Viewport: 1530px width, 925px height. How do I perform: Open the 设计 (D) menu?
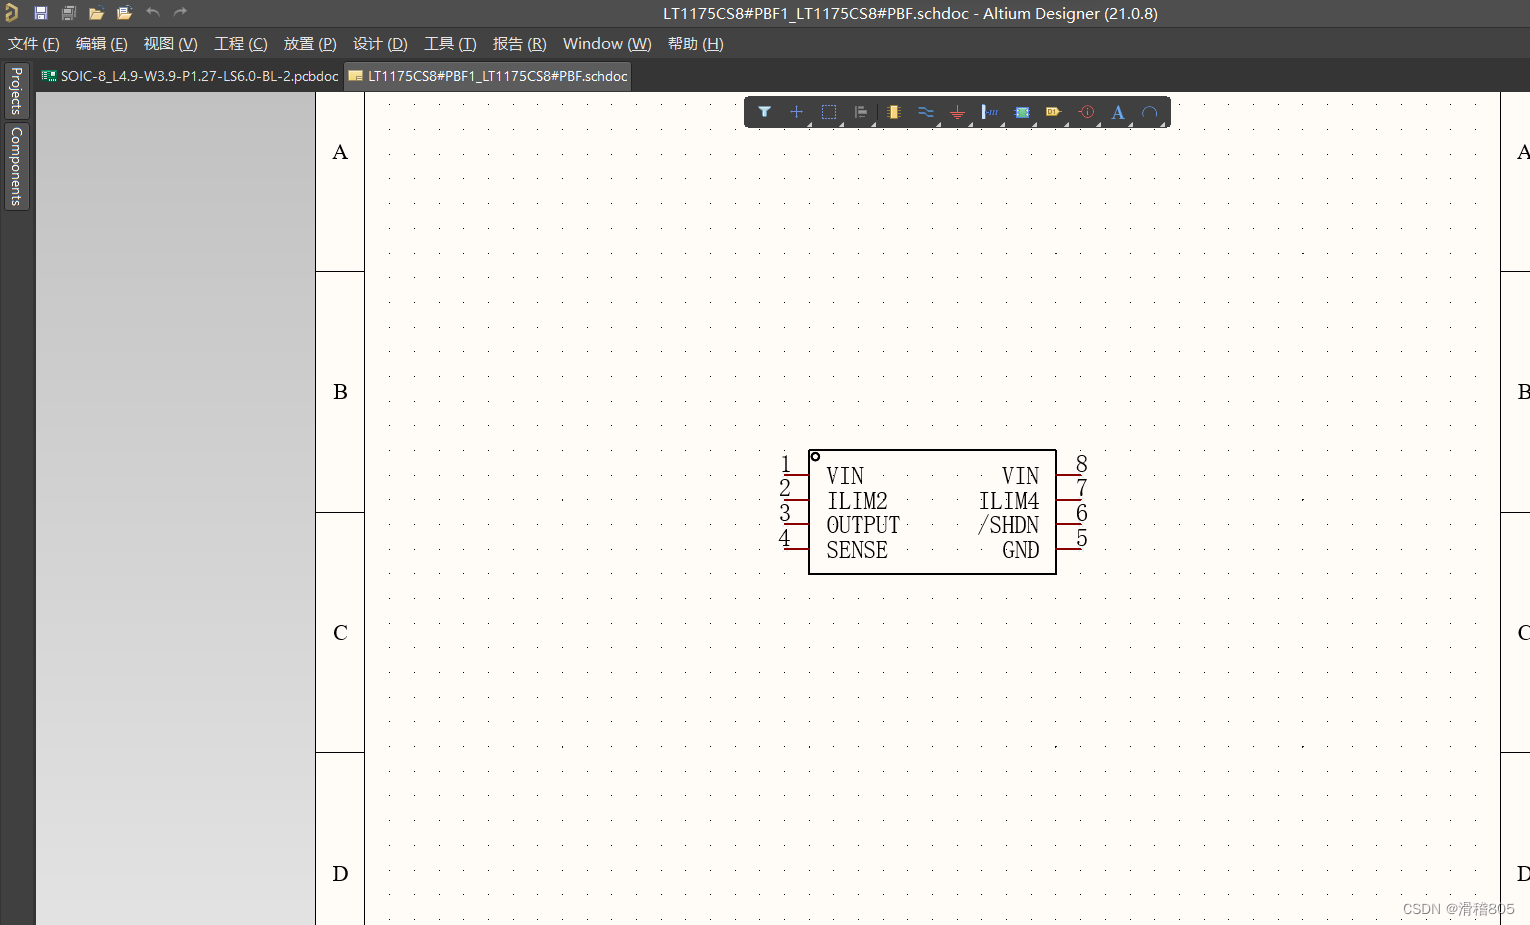380,44
